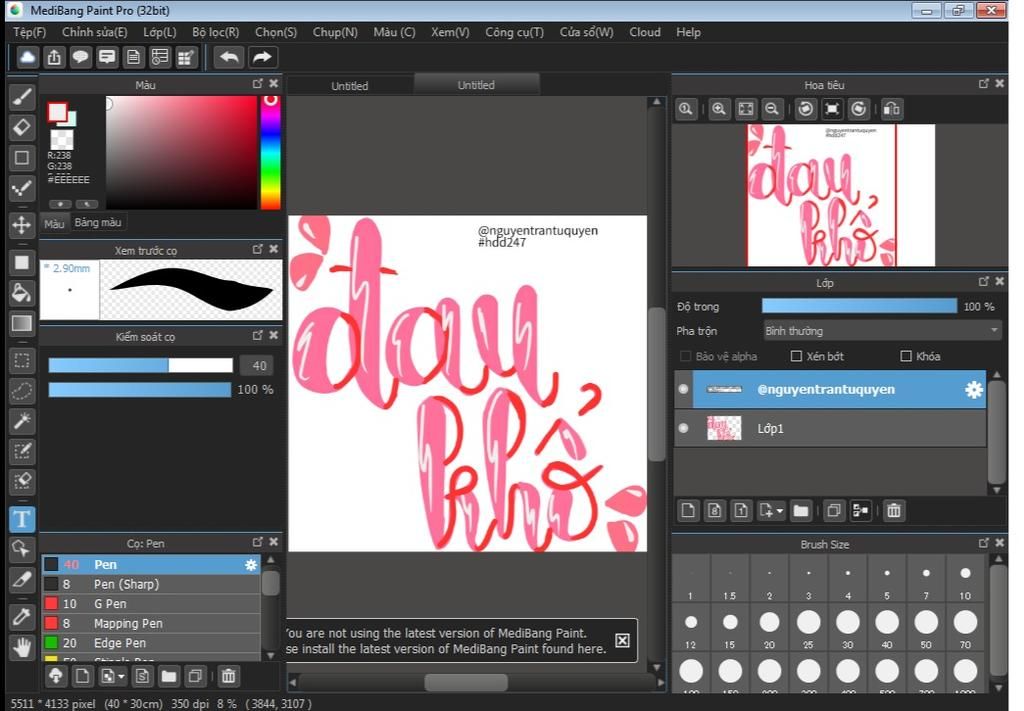
Task: Select the Eraser tool
Action: click(22, 127)
